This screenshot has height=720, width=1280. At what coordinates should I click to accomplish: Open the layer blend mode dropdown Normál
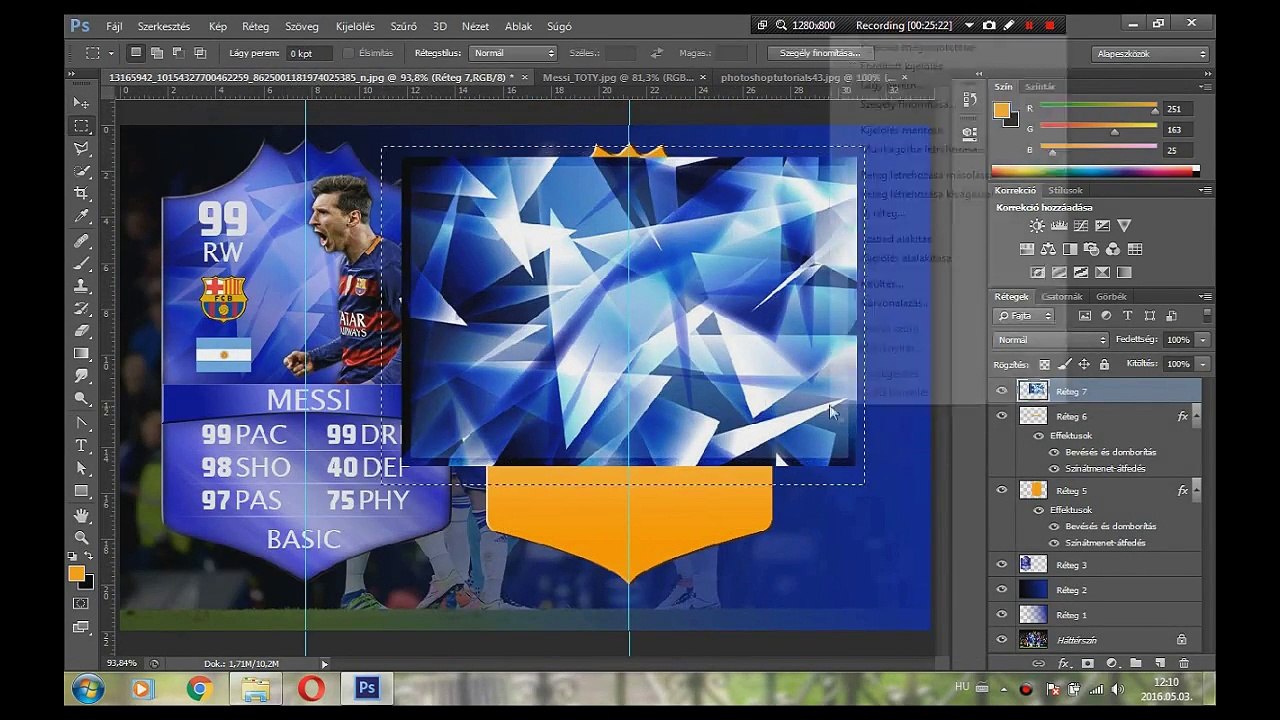click(x=1051, y=340)
